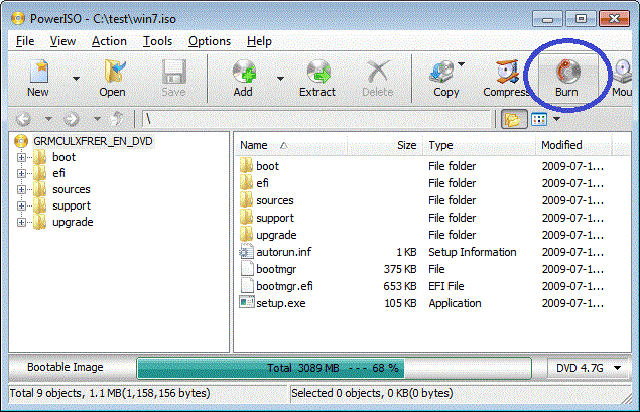The image size is (640, 412).
Task: Expand the efi folder in tree
Action: [x=21, y=174]
